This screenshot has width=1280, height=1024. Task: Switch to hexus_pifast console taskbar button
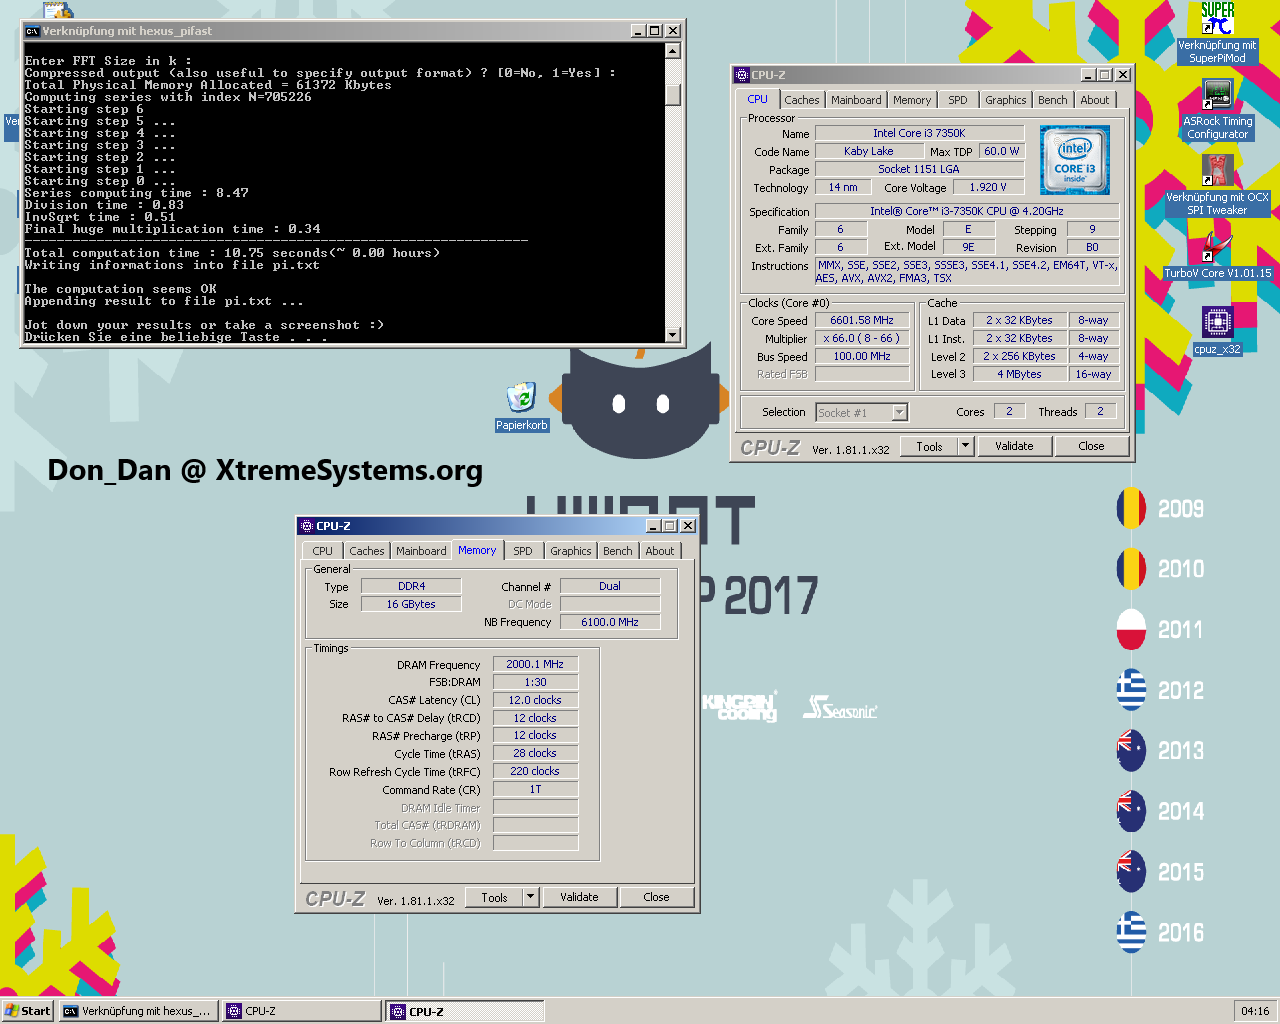[x=138, y=1011]
